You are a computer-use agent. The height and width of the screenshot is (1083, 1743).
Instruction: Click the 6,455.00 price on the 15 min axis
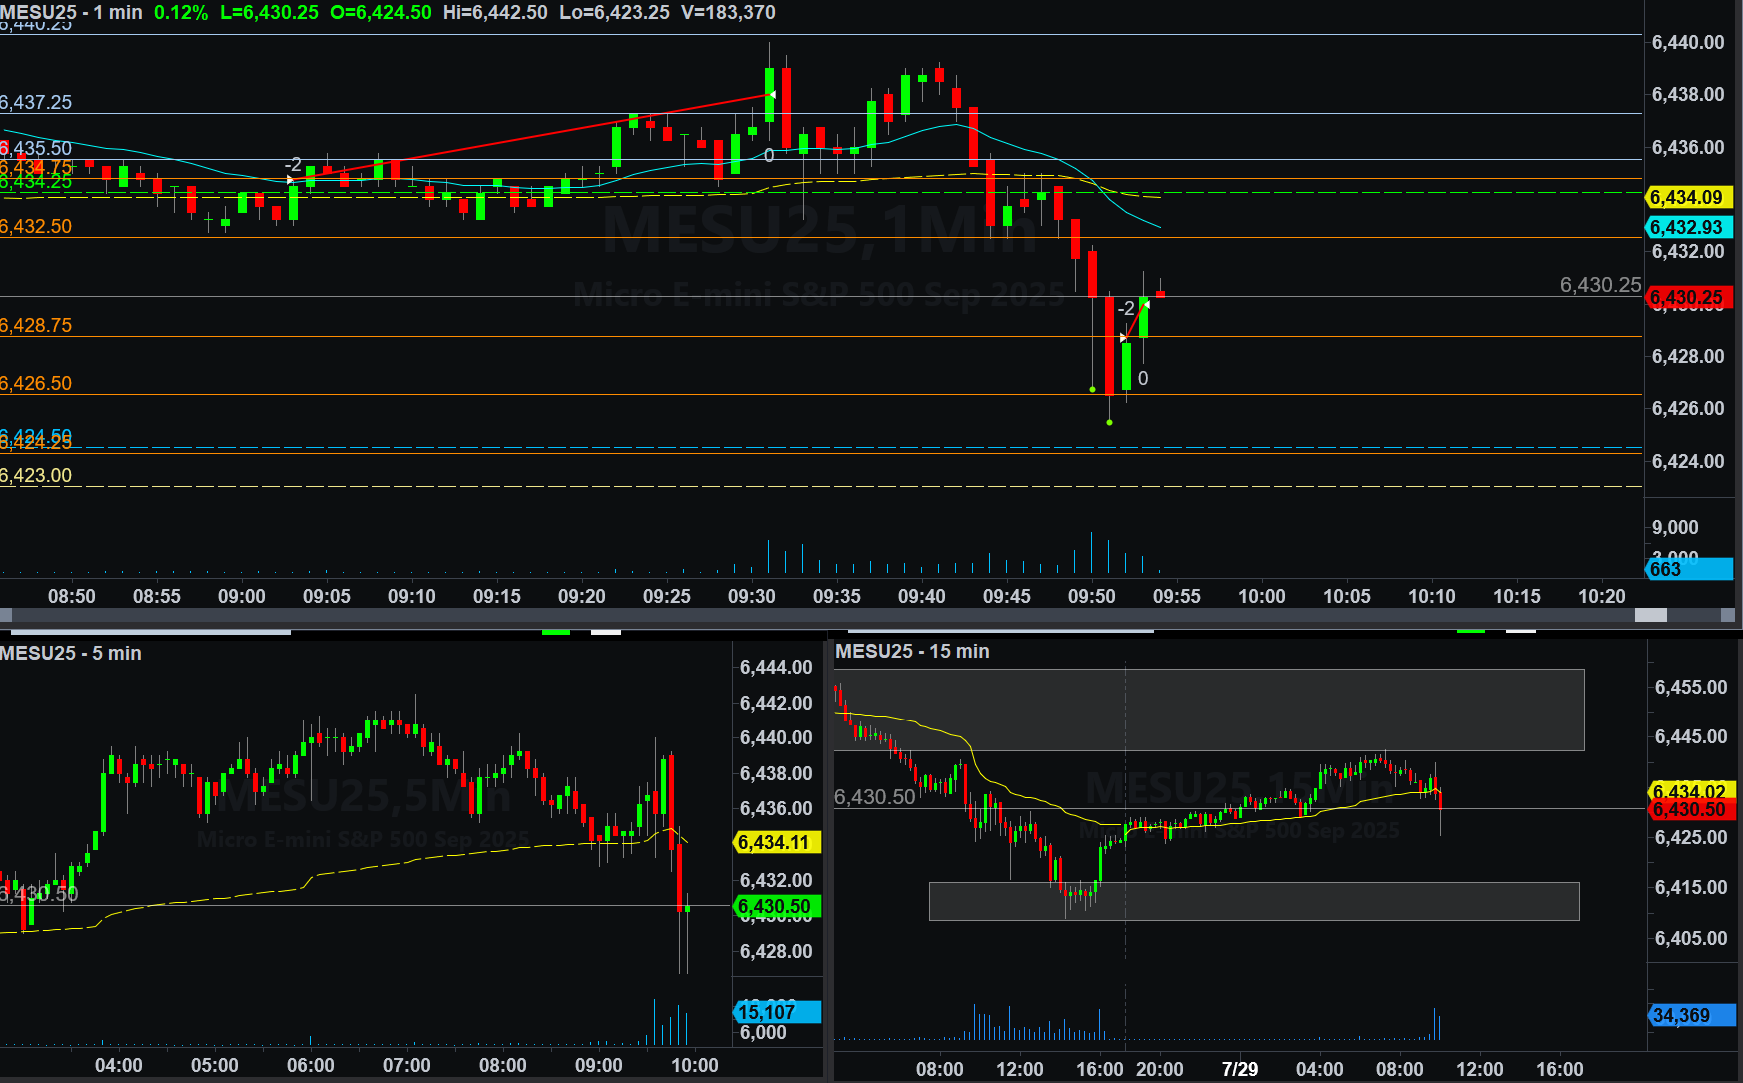pyautogui.click(x=1691, y=687)
